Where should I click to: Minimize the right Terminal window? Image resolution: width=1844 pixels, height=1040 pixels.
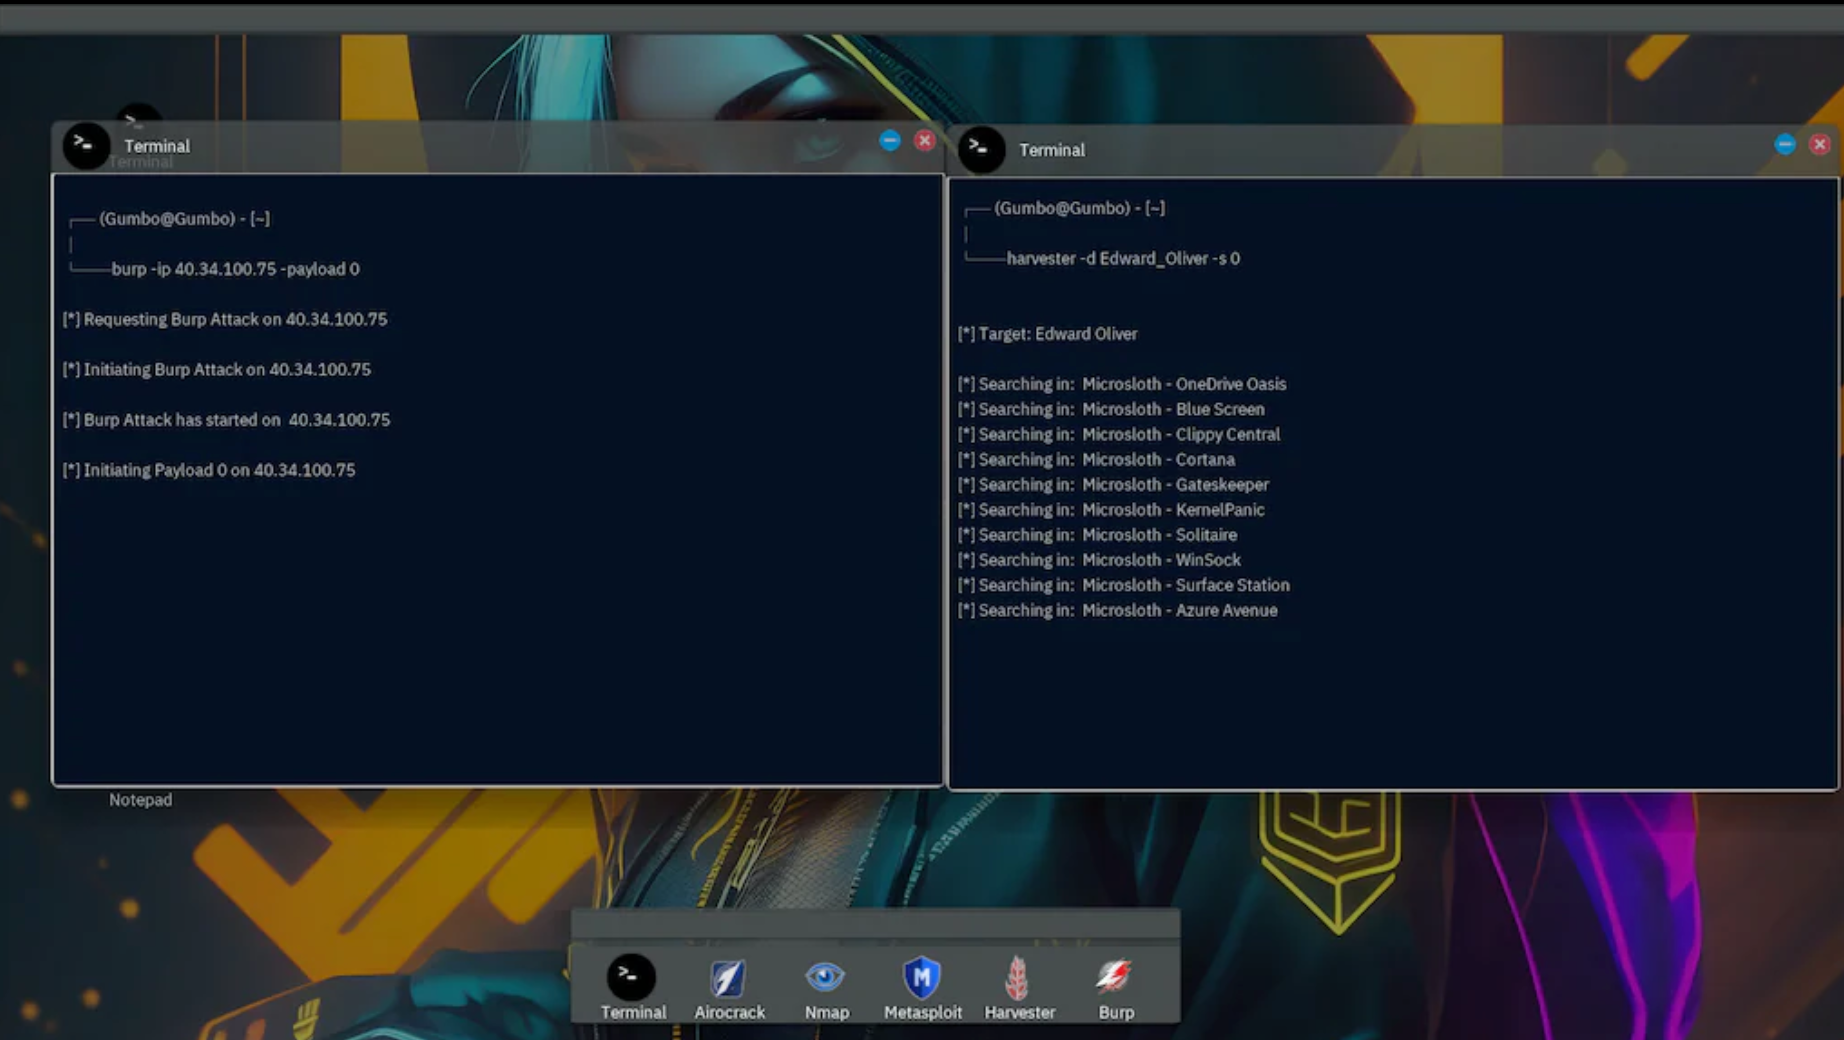pos(1784,144)
